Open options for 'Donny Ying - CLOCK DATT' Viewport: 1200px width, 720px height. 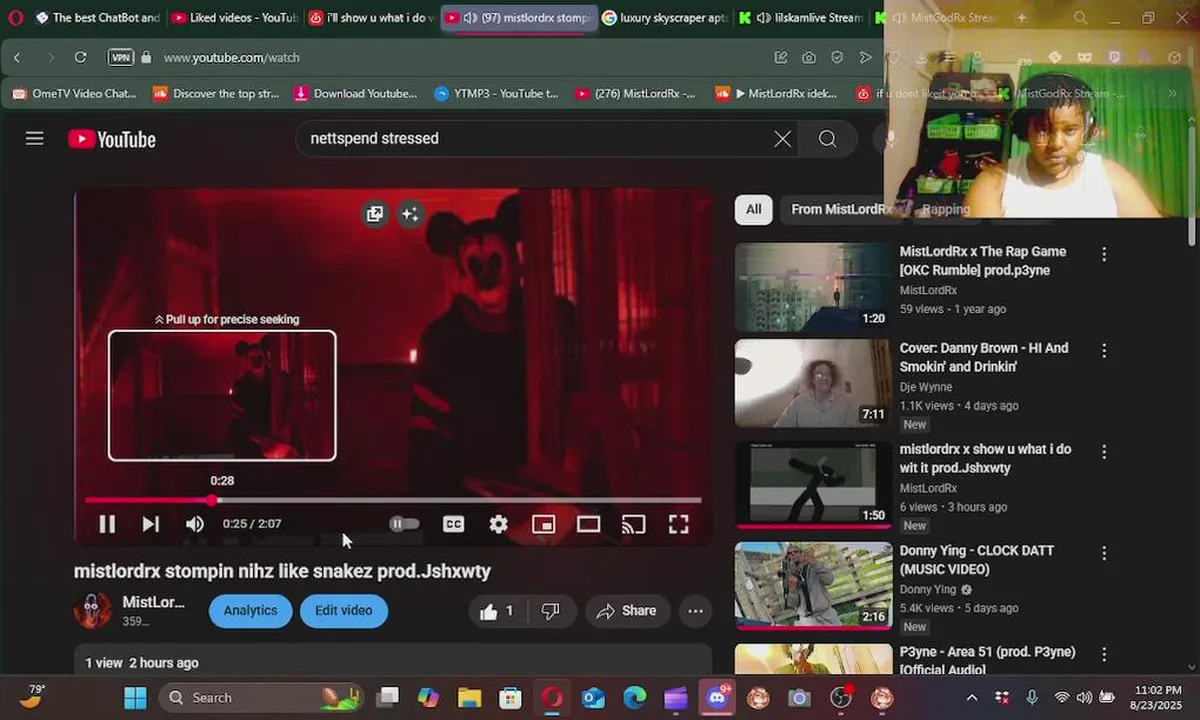[1104, 553]
